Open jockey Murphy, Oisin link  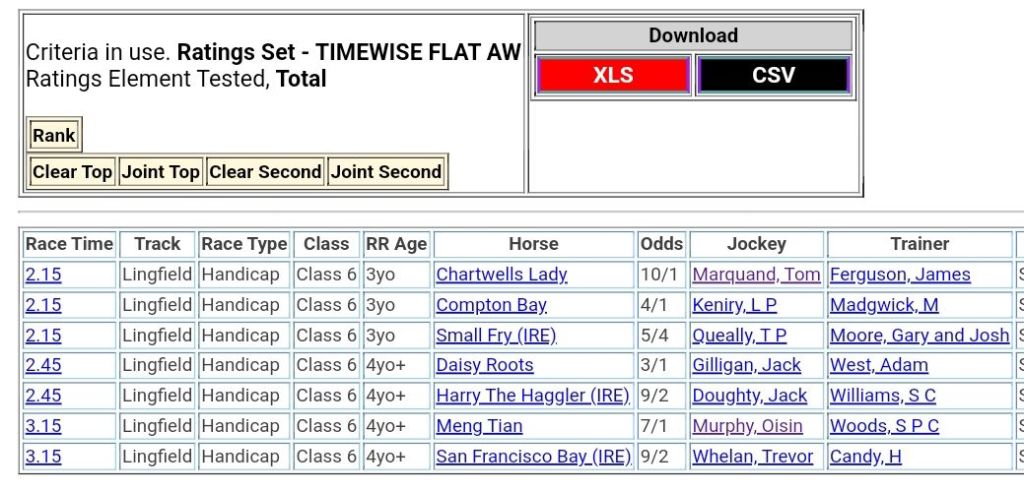pos(747,426)
